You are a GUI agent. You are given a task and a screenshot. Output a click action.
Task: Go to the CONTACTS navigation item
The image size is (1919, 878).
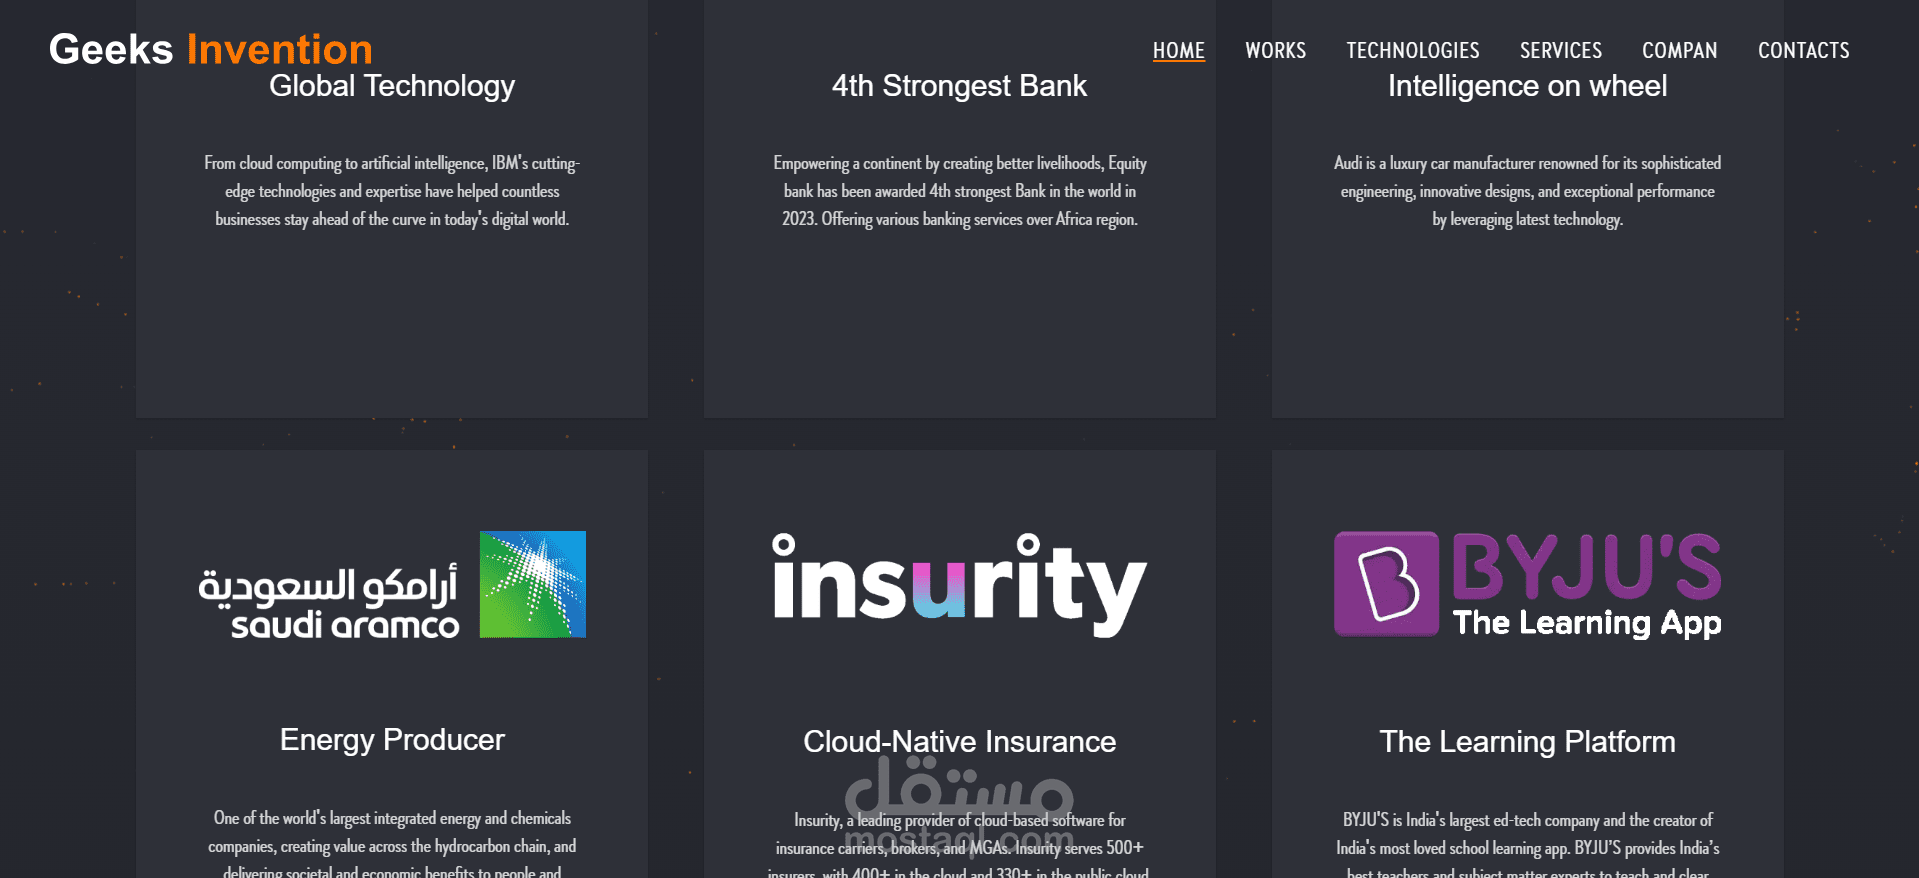click(x=1803, y=50)
